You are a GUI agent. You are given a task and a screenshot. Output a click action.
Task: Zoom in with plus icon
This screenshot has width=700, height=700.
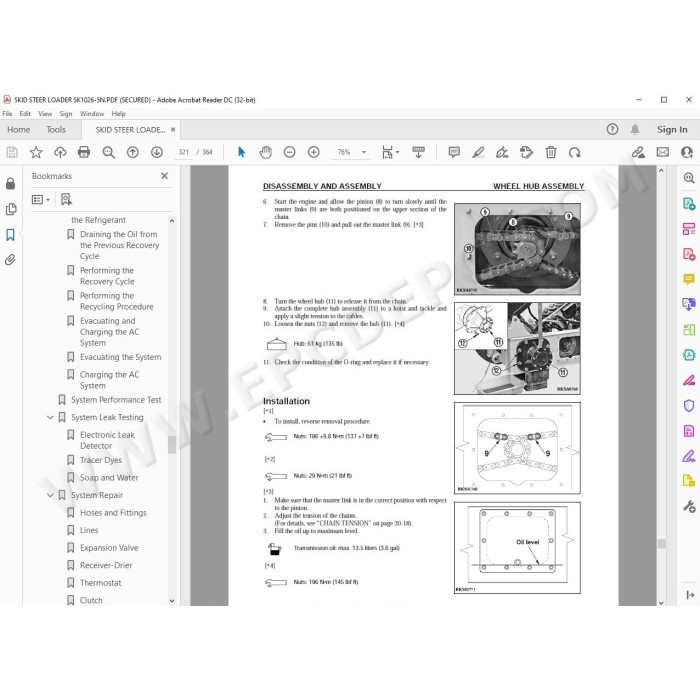tap(314, 153)
